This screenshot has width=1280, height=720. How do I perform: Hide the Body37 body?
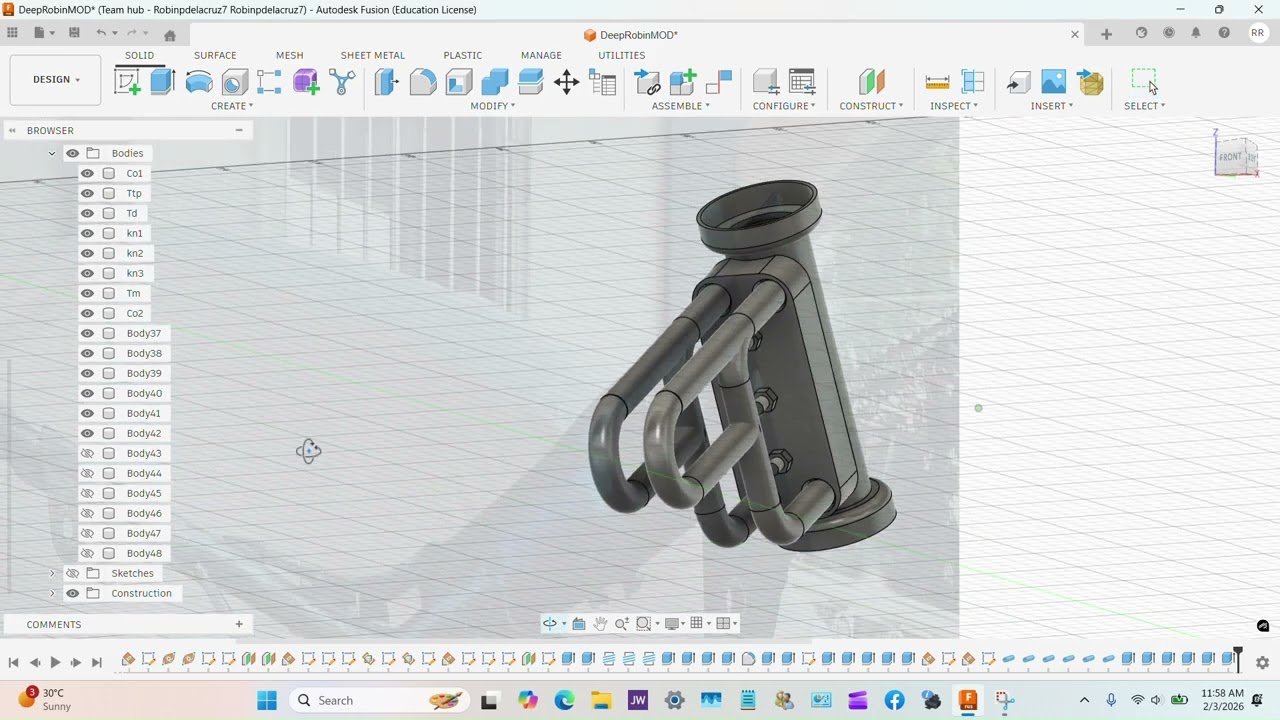[x=87, y=333]
